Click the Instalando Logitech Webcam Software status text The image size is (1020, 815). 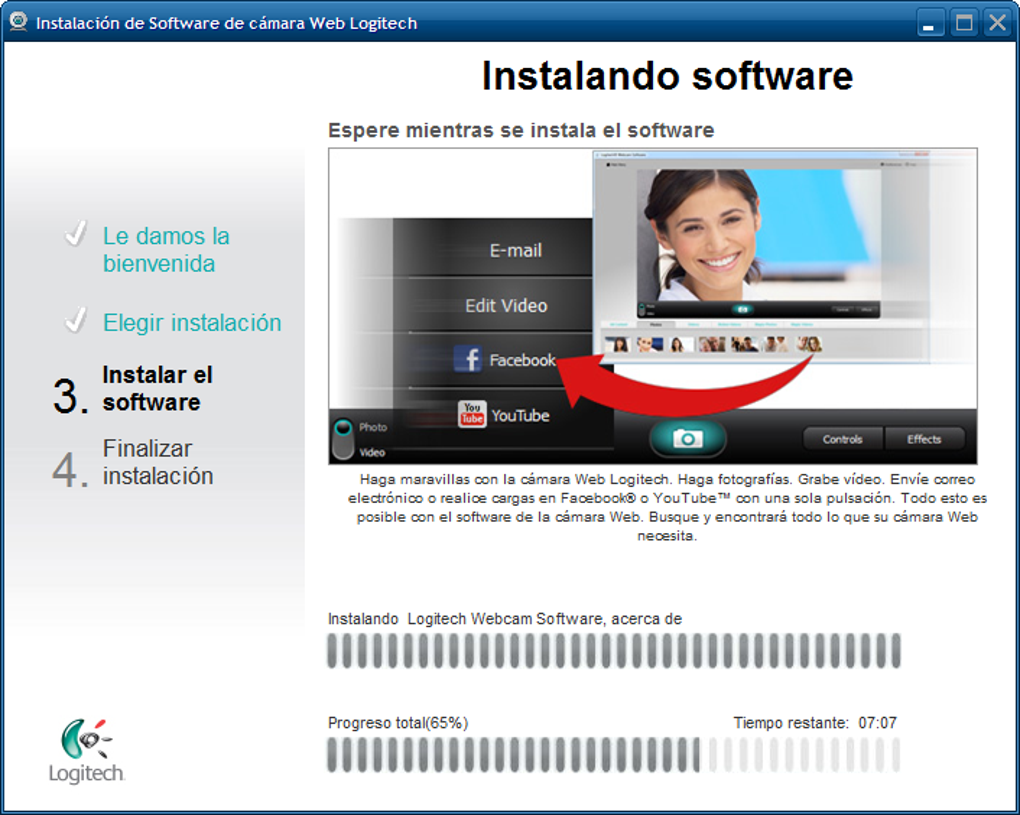pos(505,619)
